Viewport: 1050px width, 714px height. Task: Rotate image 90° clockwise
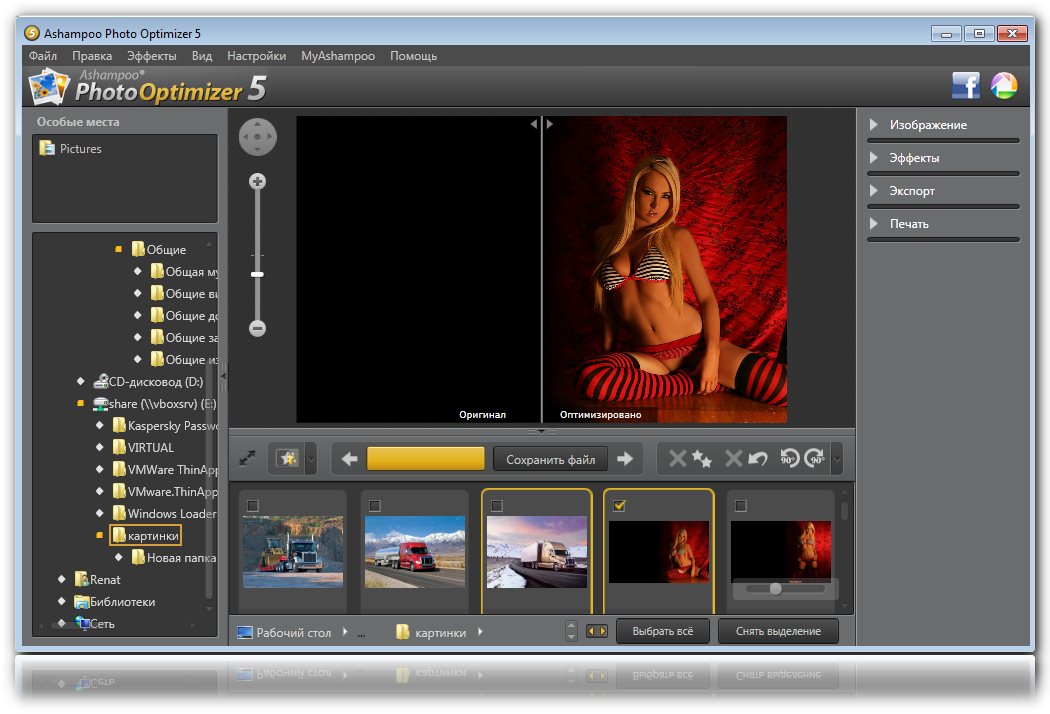[814, 459]
